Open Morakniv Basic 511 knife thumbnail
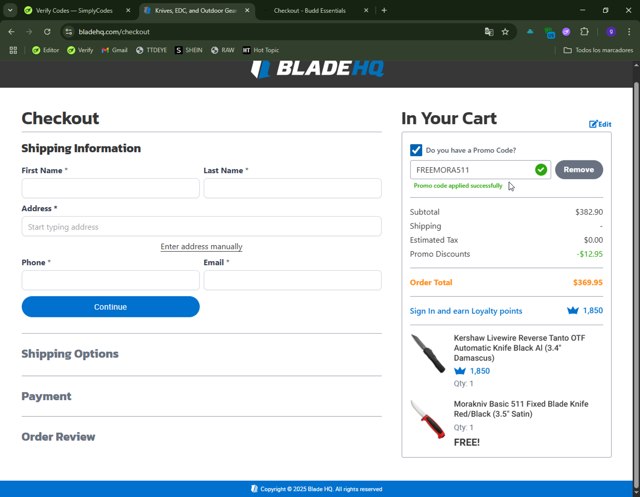The height and width of the screenshot is (497, 640). [x=428, y=420]
